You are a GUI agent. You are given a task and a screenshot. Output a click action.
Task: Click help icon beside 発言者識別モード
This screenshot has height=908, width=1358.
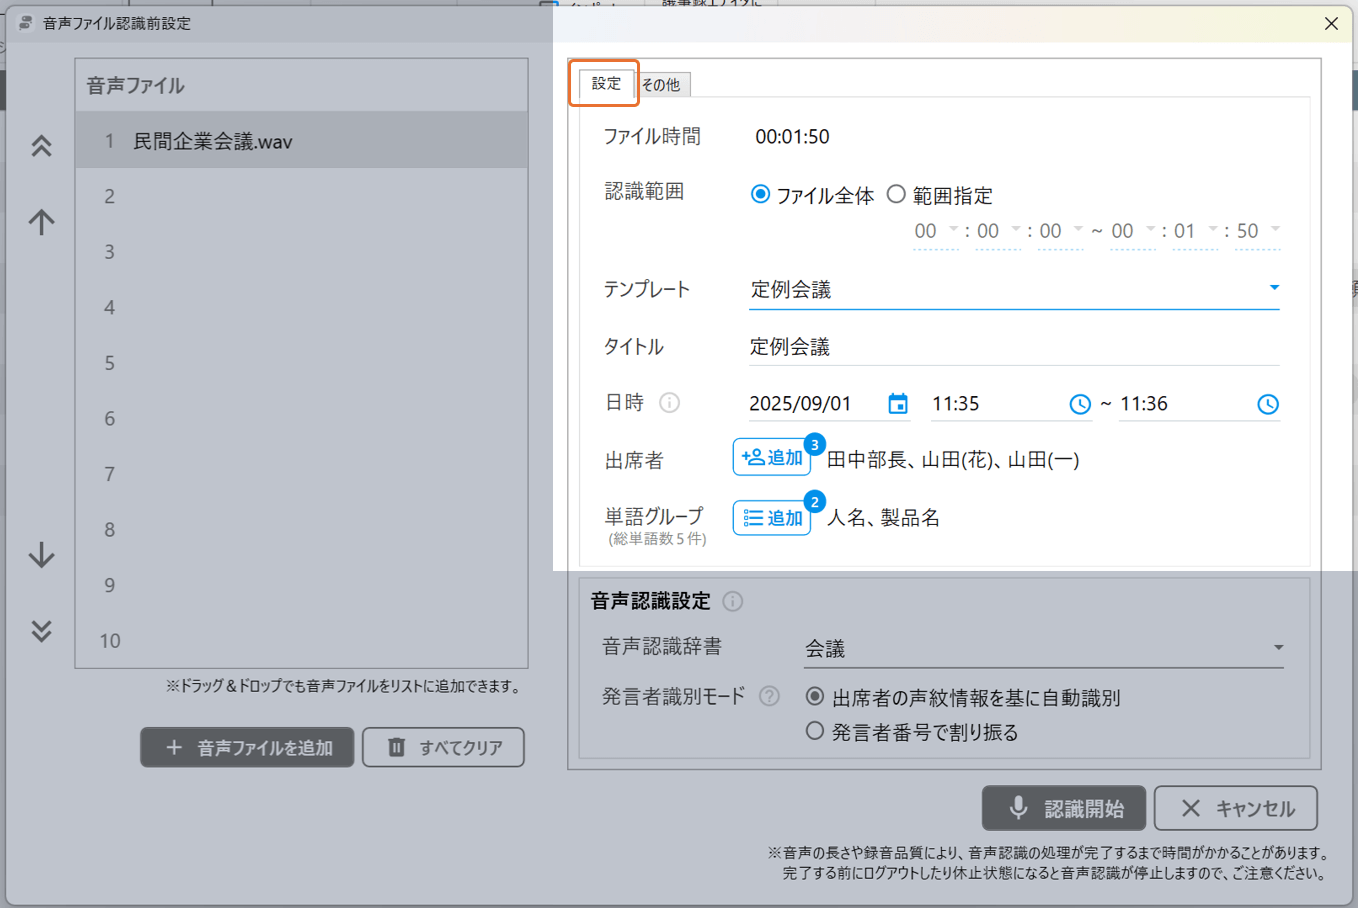coord(769,696)
